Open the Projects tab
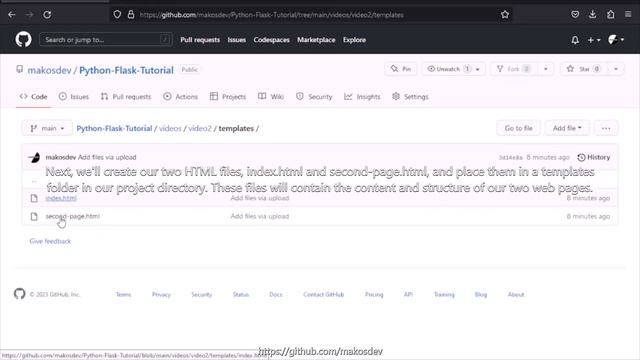 tap(228, 97)
